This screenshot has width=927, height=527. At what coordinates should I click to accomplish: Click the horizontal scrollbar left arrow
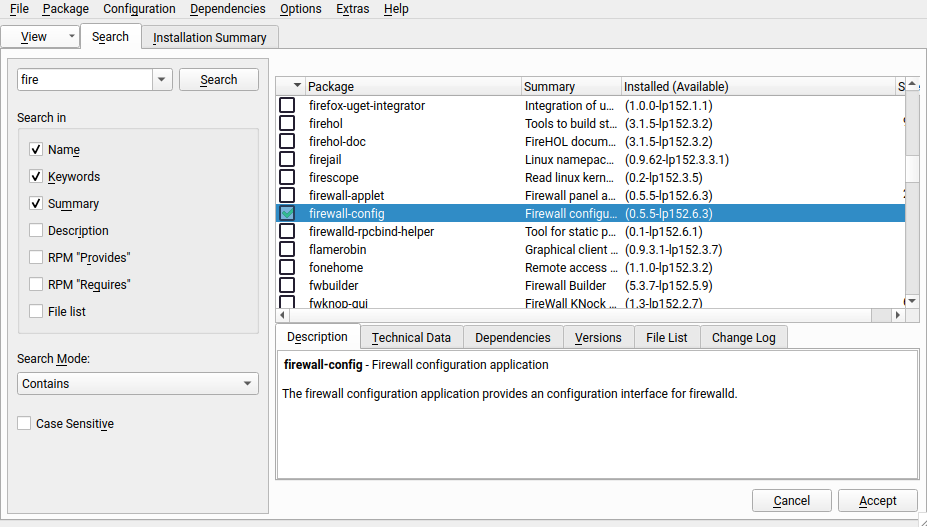pos(283,315)
